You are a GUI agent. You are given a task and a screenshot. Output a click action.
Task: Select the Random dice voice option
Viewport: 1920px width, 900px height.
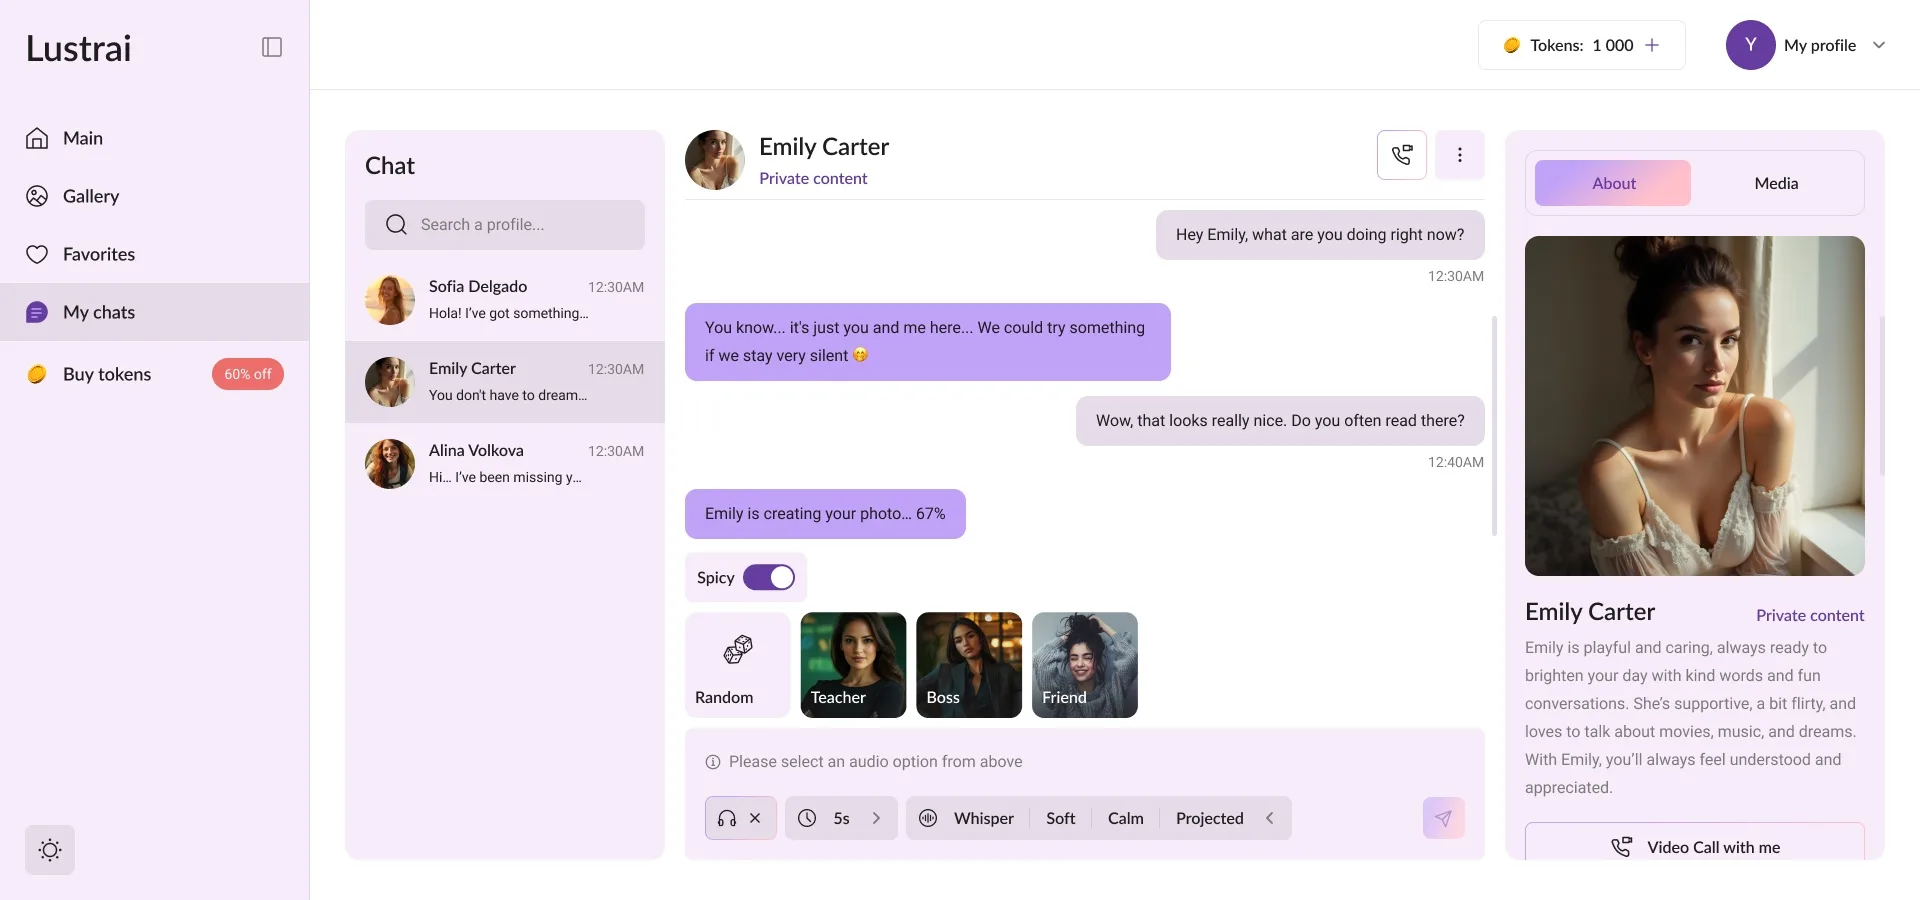point(736,665)
